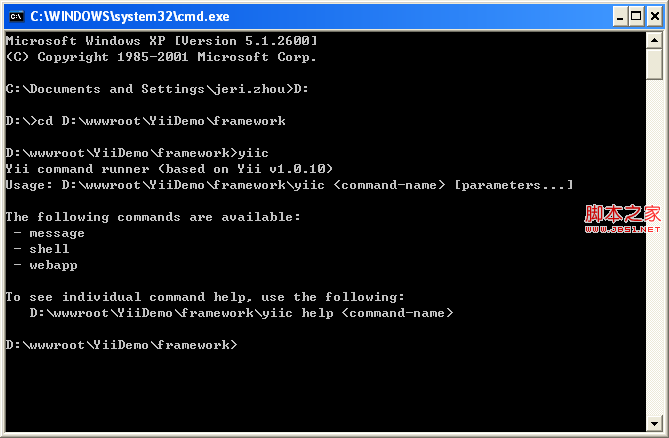This screenshot has width=669, height=438.
Task: Click the 'Usage:' line with command-name
Action: [289, 185]
